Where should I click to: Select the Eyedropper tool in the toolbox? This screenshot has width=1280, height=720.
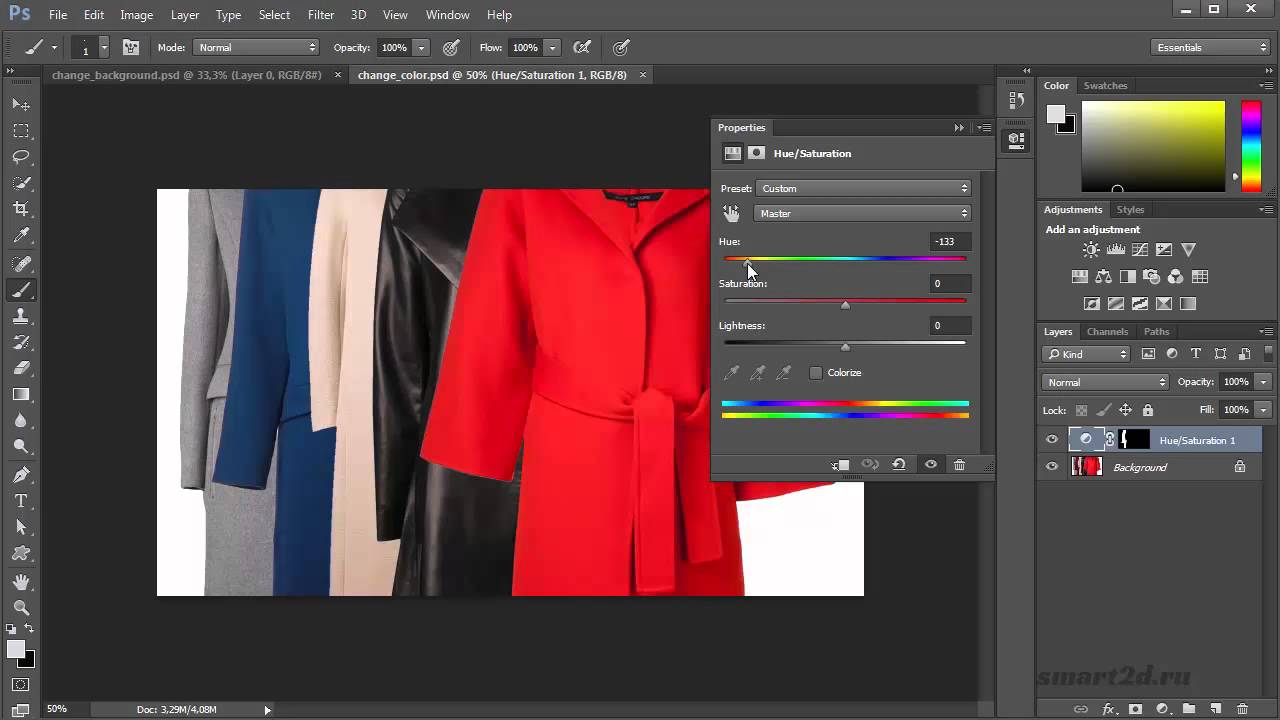pos(21,236)
